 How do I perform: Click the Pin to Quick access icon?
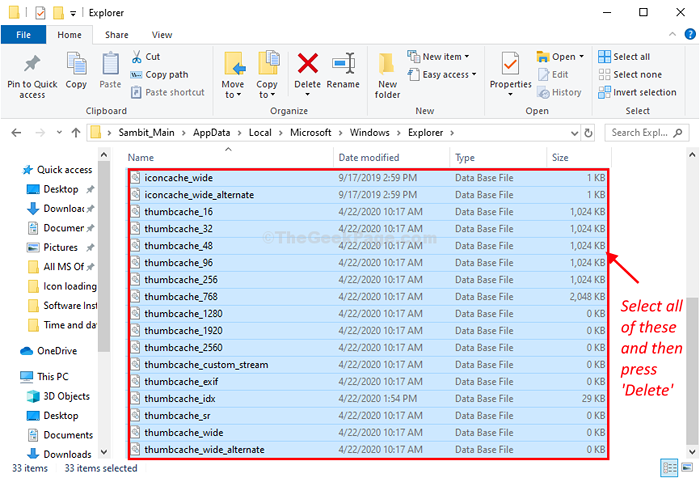(32, 64)
